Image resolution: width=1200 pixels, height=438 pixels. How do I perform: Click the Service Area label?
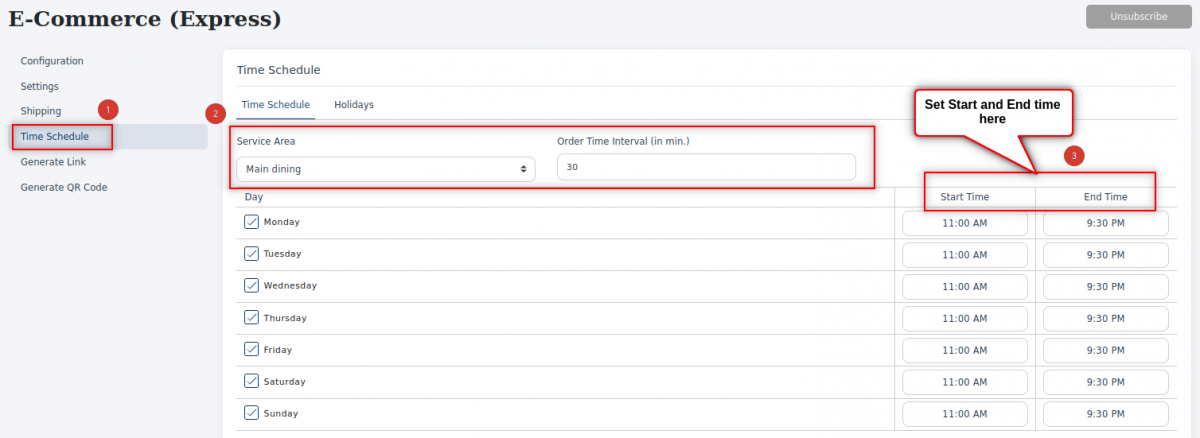point(266,141)
